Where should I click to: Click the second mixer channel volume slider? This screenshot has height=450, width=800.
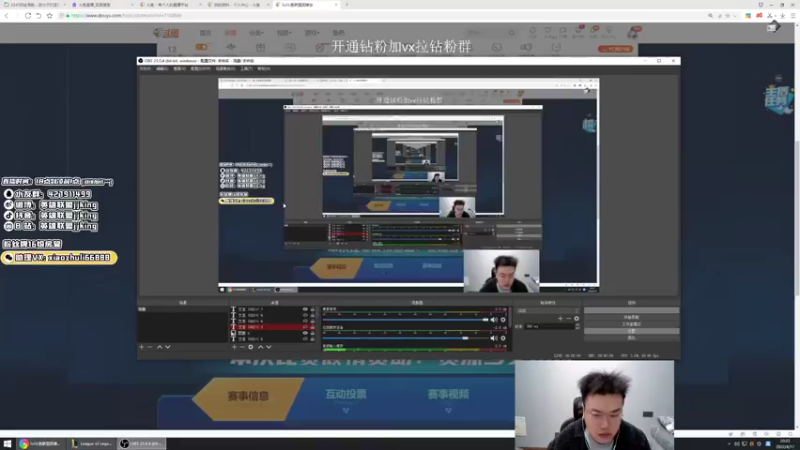point(406,338)
